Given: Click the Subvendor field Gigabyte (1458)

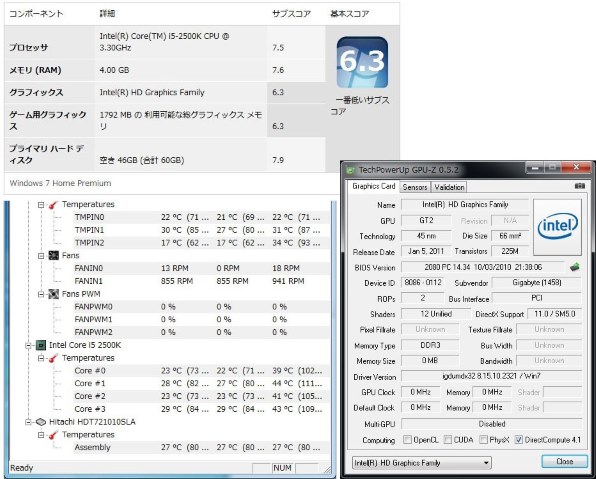Looking at the screenshot, I should [536, 282].
